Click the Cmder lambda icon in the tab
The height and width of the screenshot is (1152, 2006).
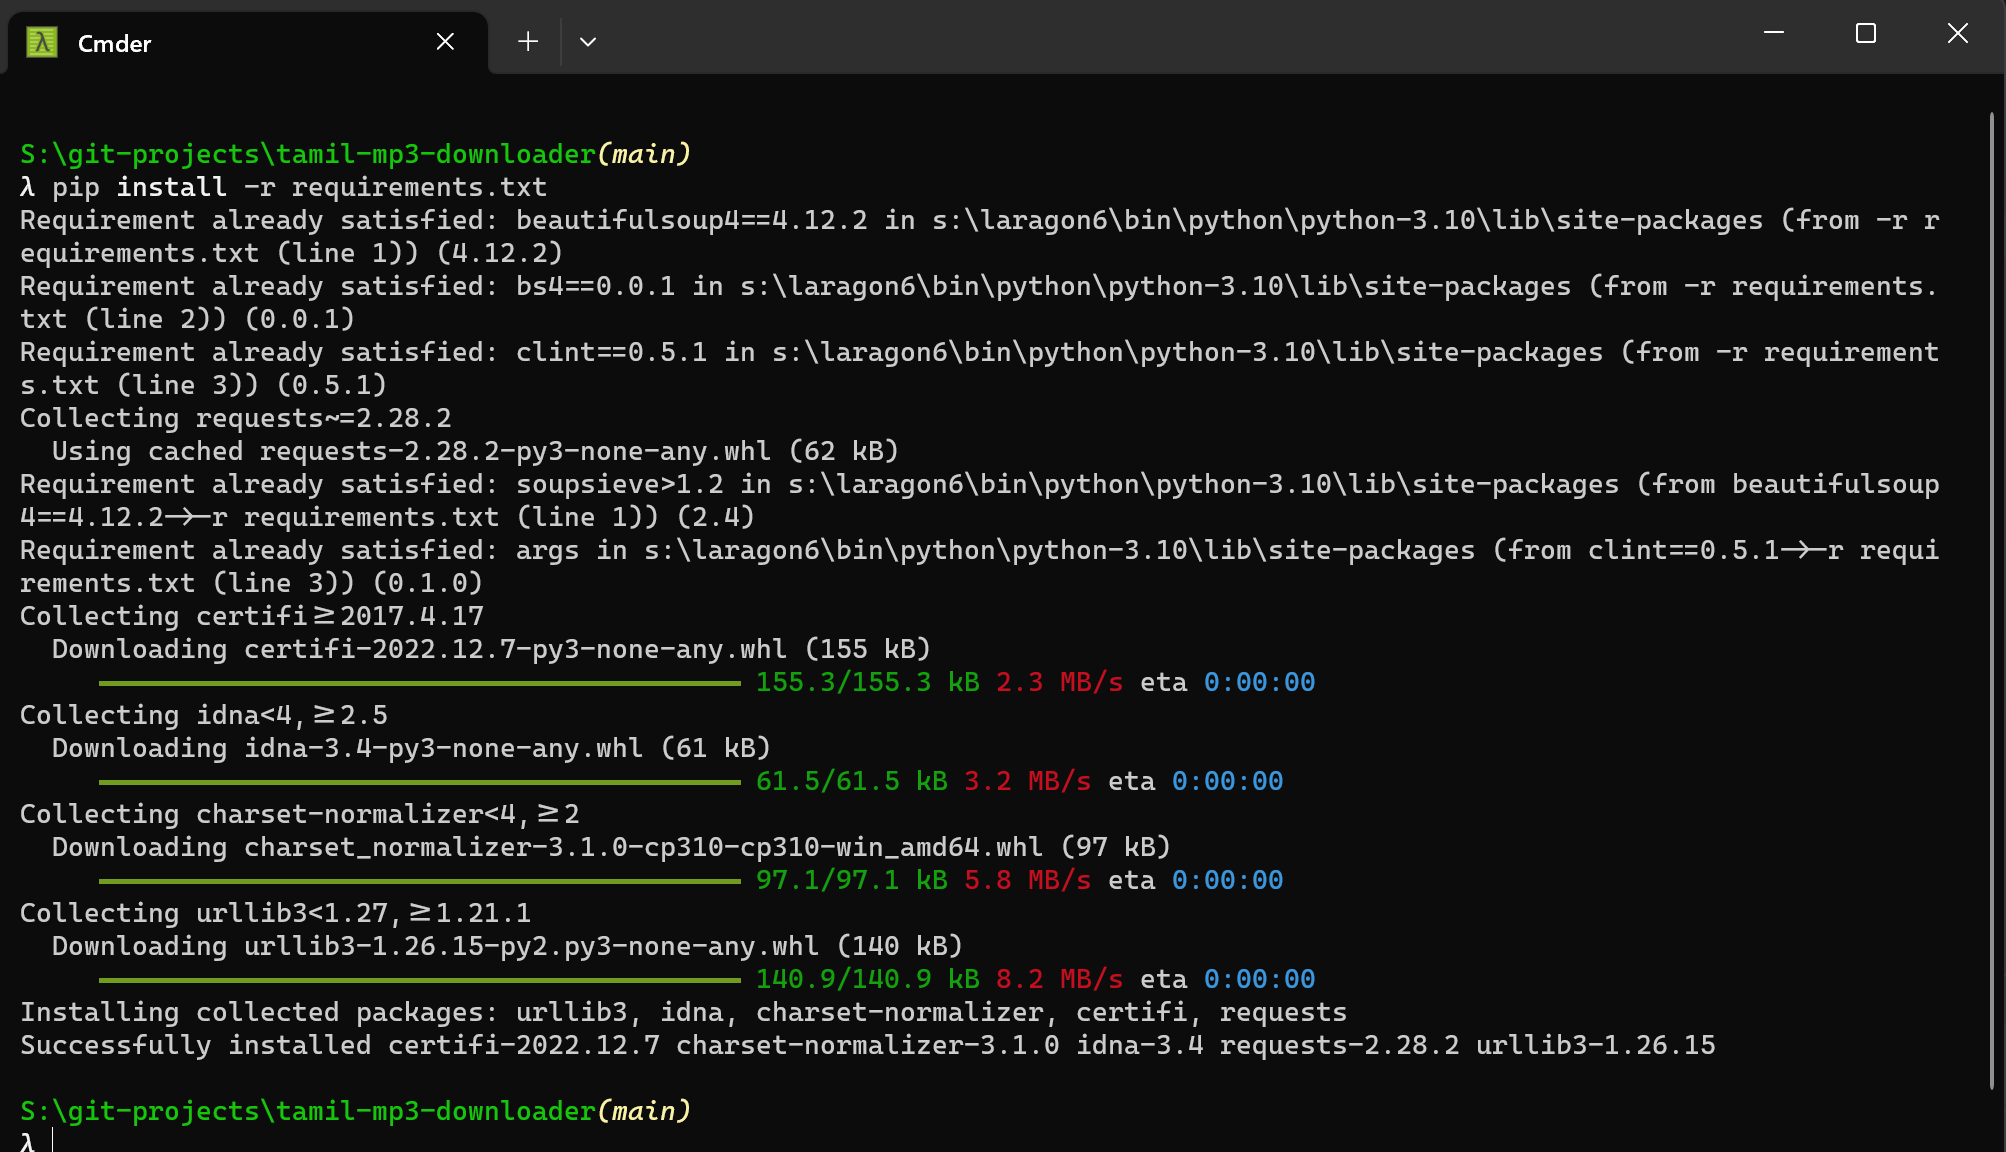click(x=42, y=42)
